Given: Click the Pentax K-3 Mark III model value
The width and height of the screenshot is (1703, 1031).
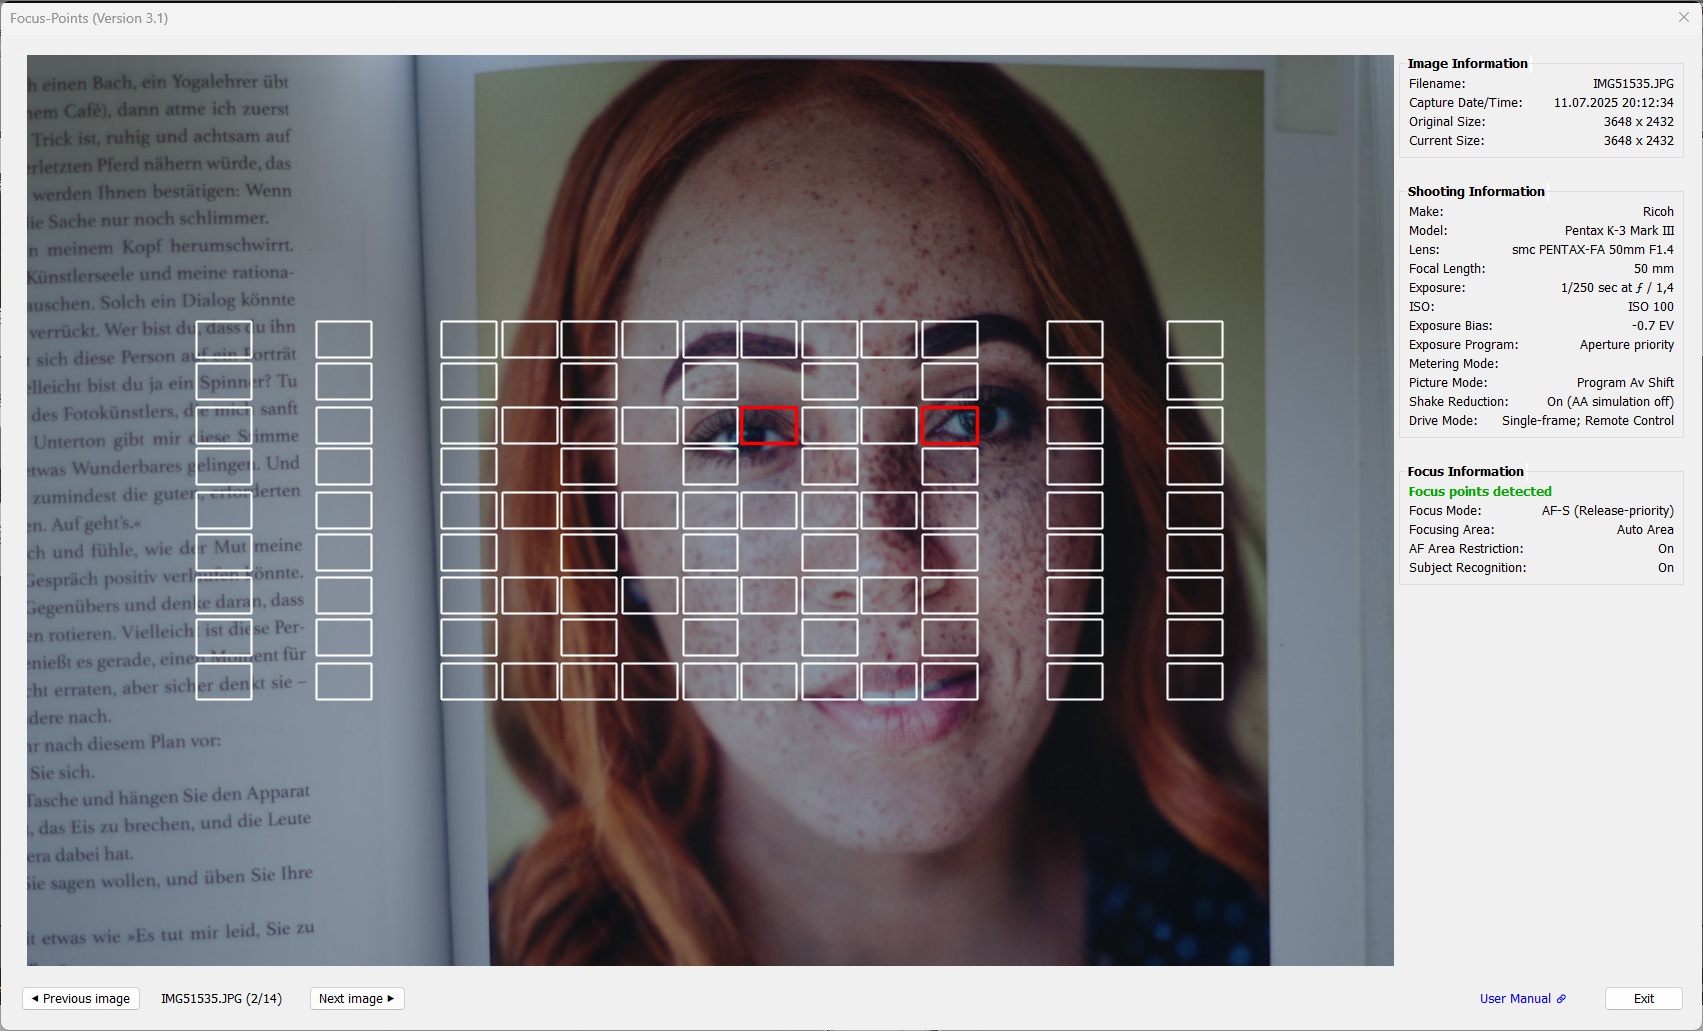Looking at the screenshot, I should point(1618,231).
